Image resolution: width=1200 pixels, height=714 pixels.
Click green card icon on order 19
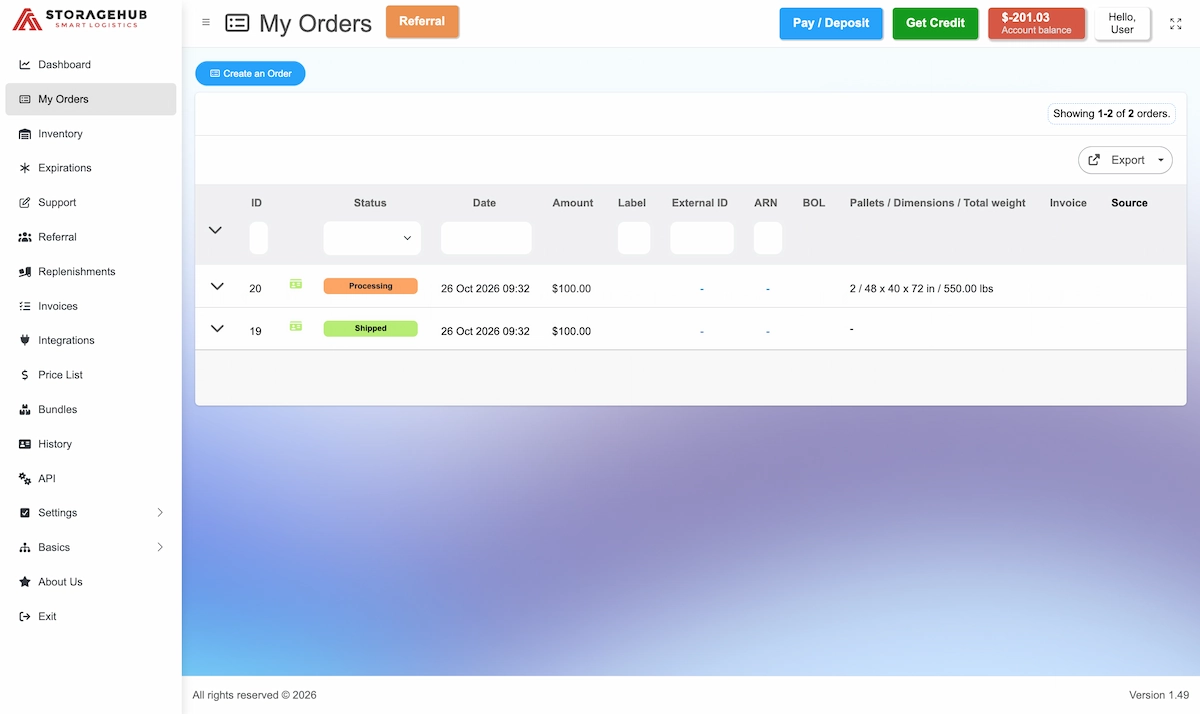pos(296,326)
